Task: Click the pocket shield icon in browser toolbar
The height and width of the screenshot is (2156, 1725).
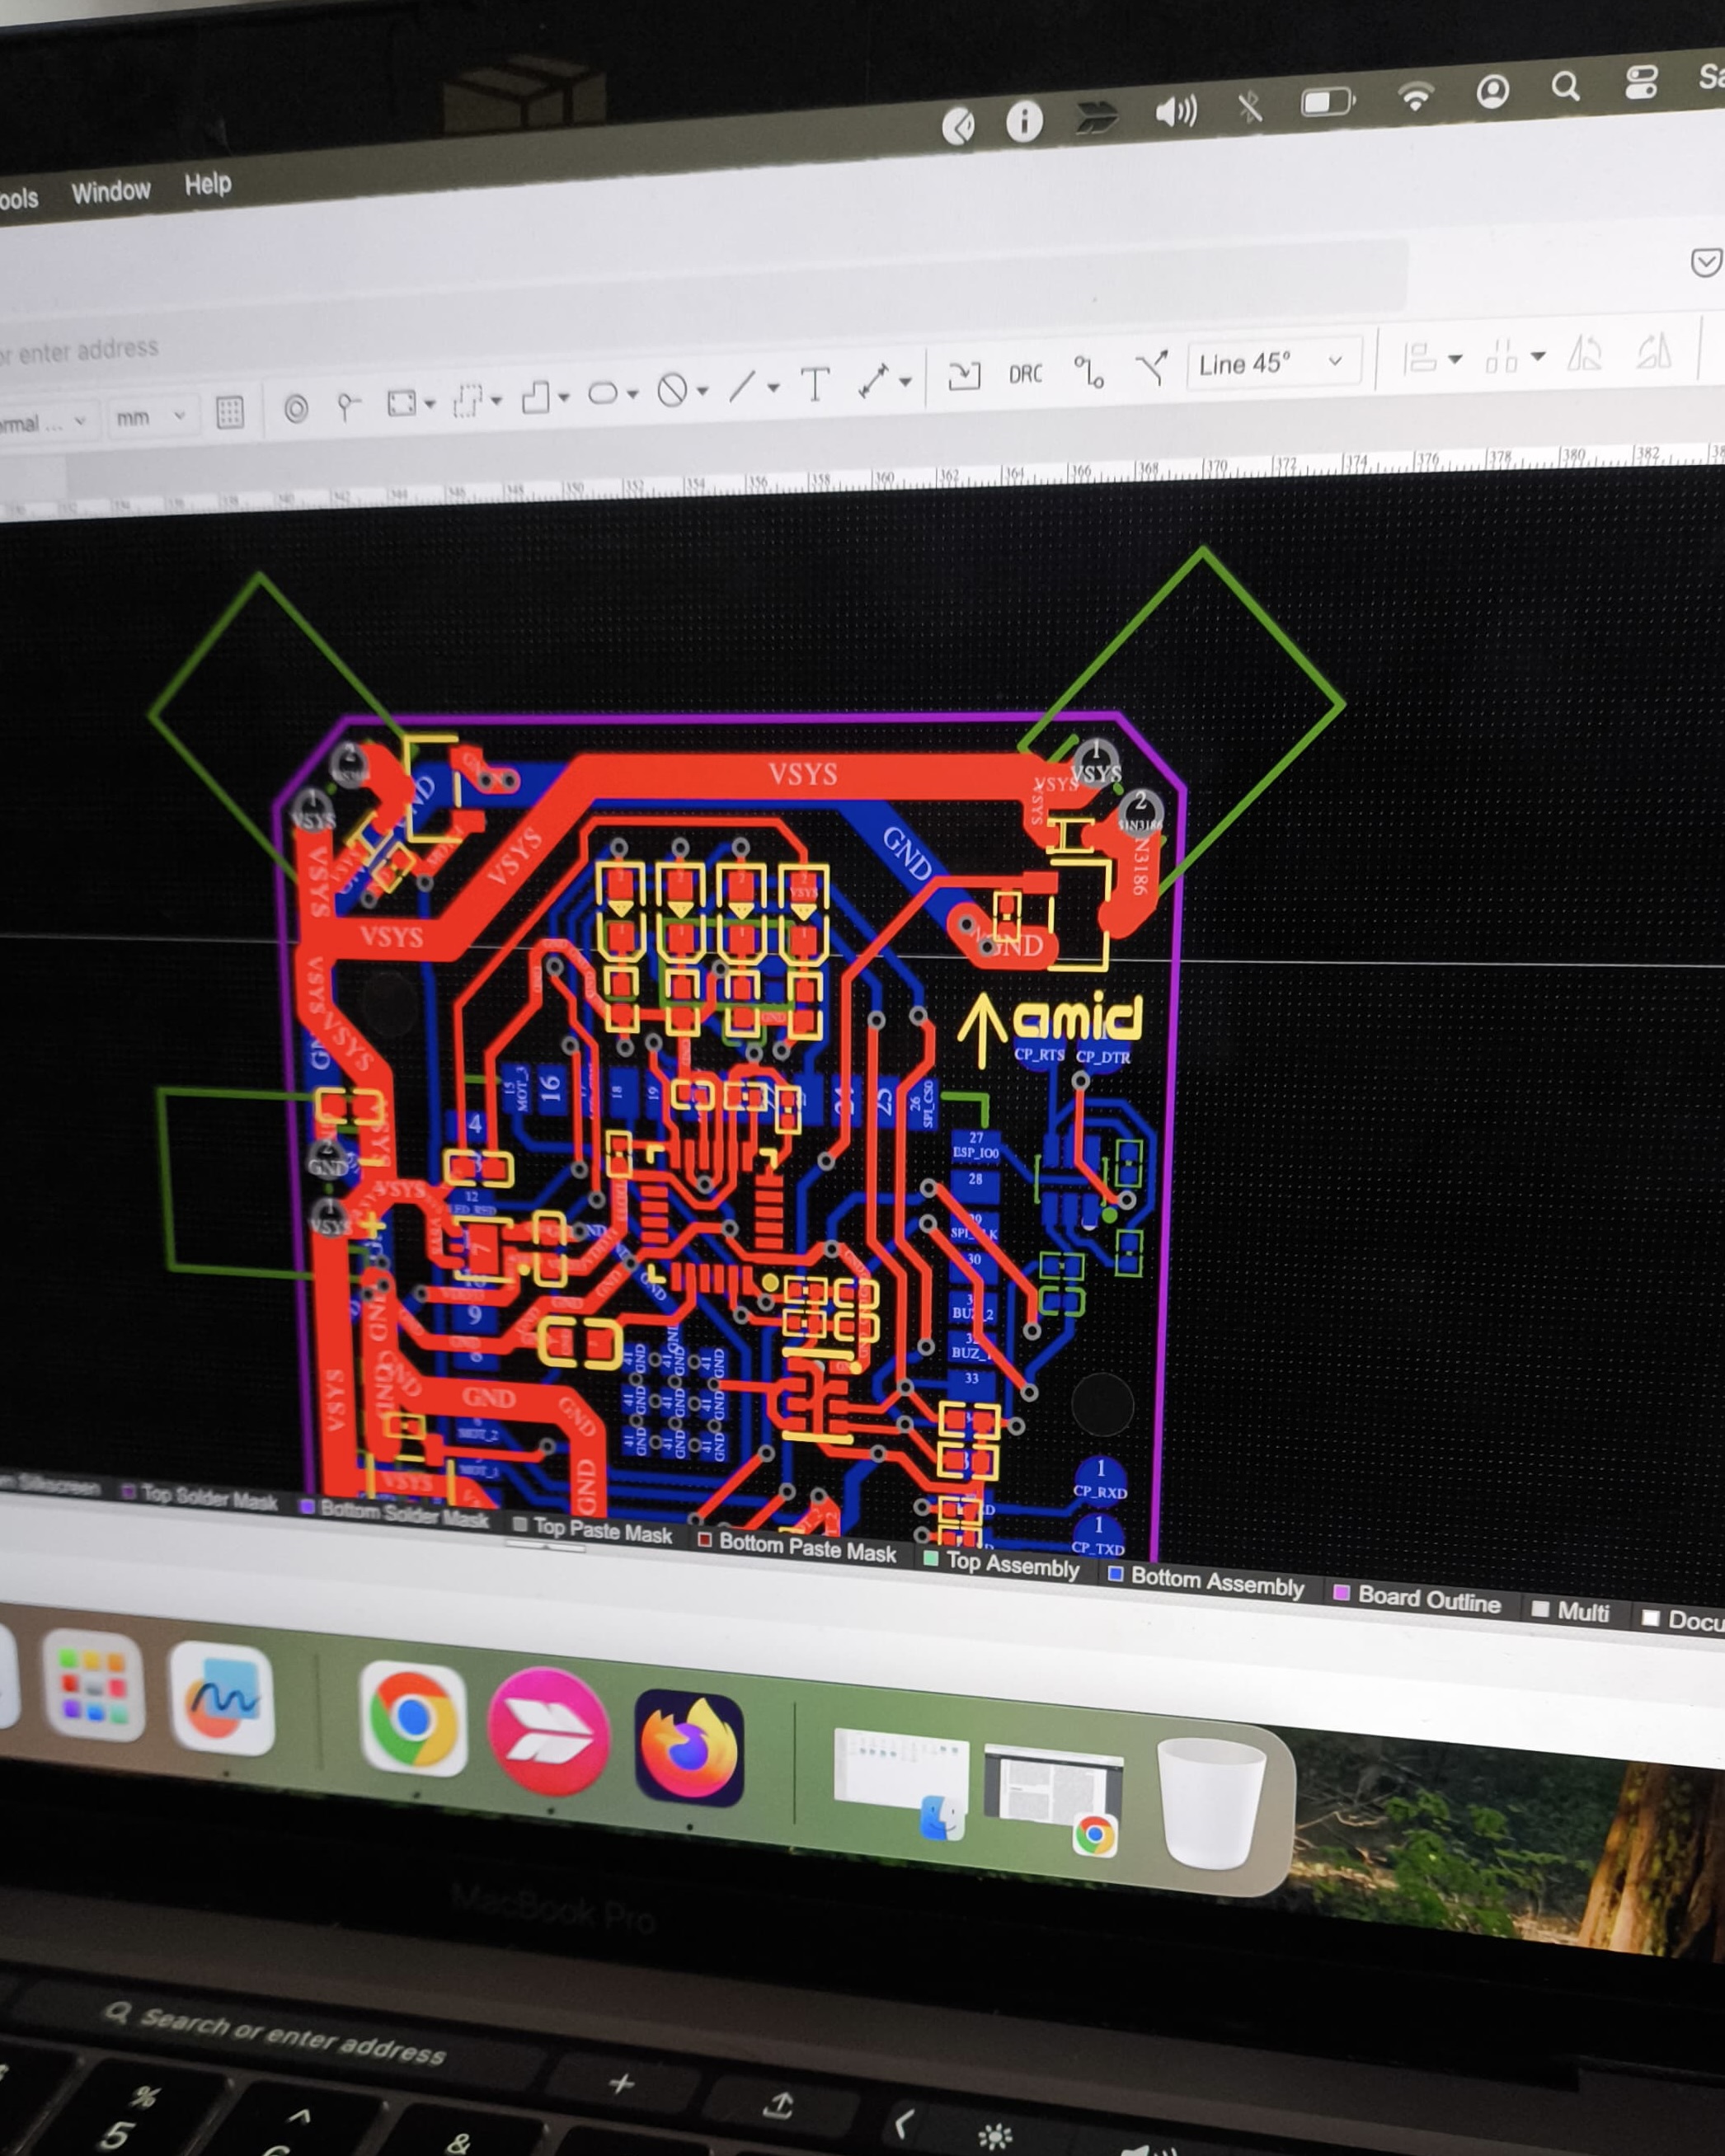Action: point(1706,262)
